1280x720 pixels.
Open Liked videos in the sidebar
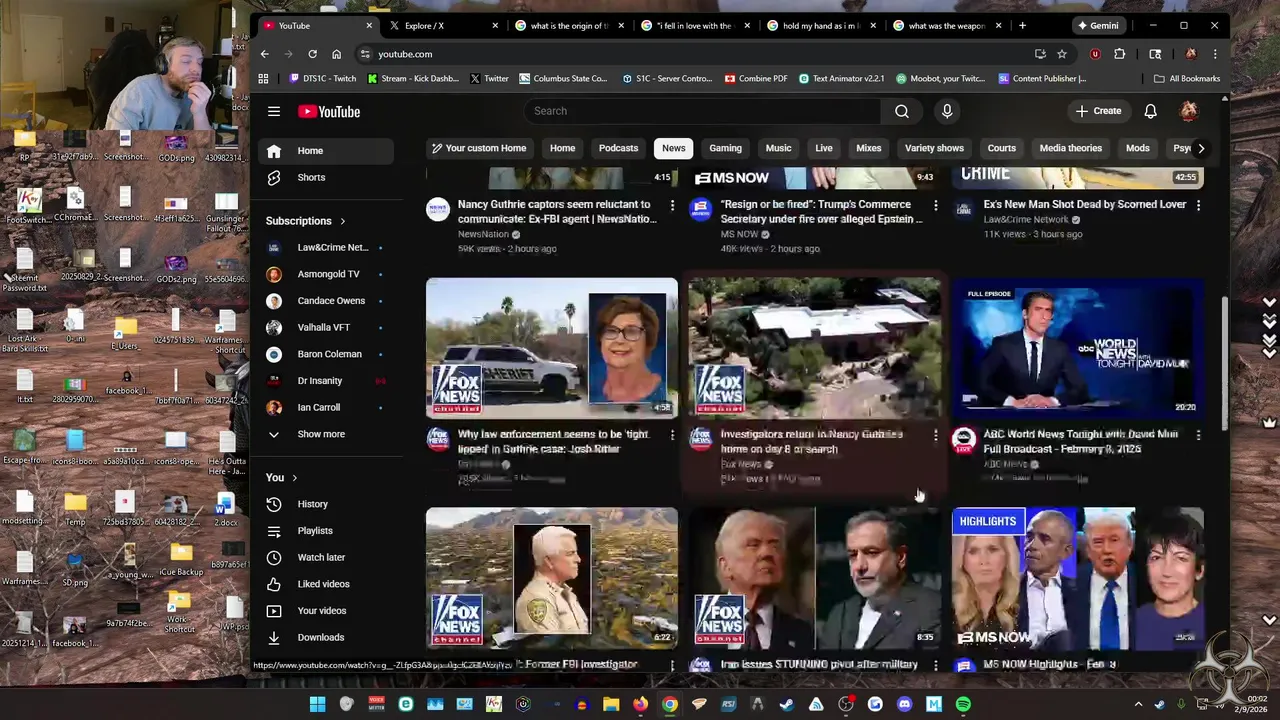point(327,584)
